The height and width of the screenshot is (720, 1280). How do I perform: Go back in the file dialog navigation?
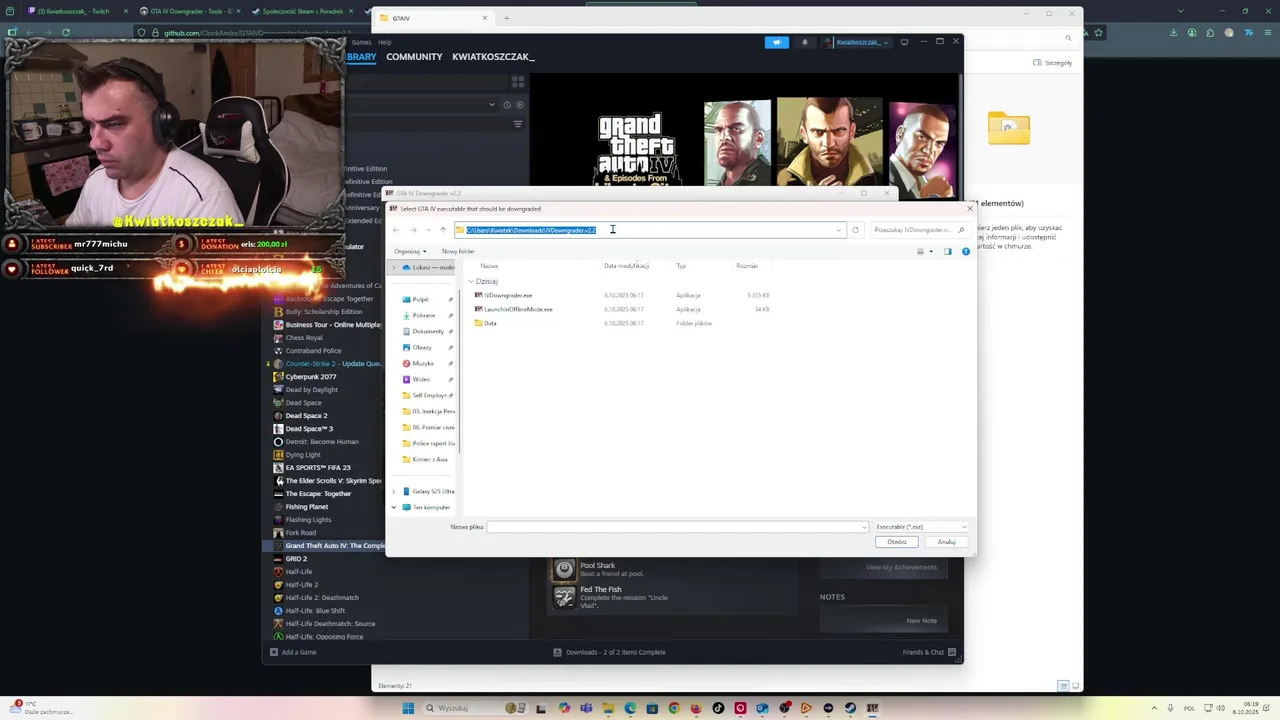click(396, 230)
